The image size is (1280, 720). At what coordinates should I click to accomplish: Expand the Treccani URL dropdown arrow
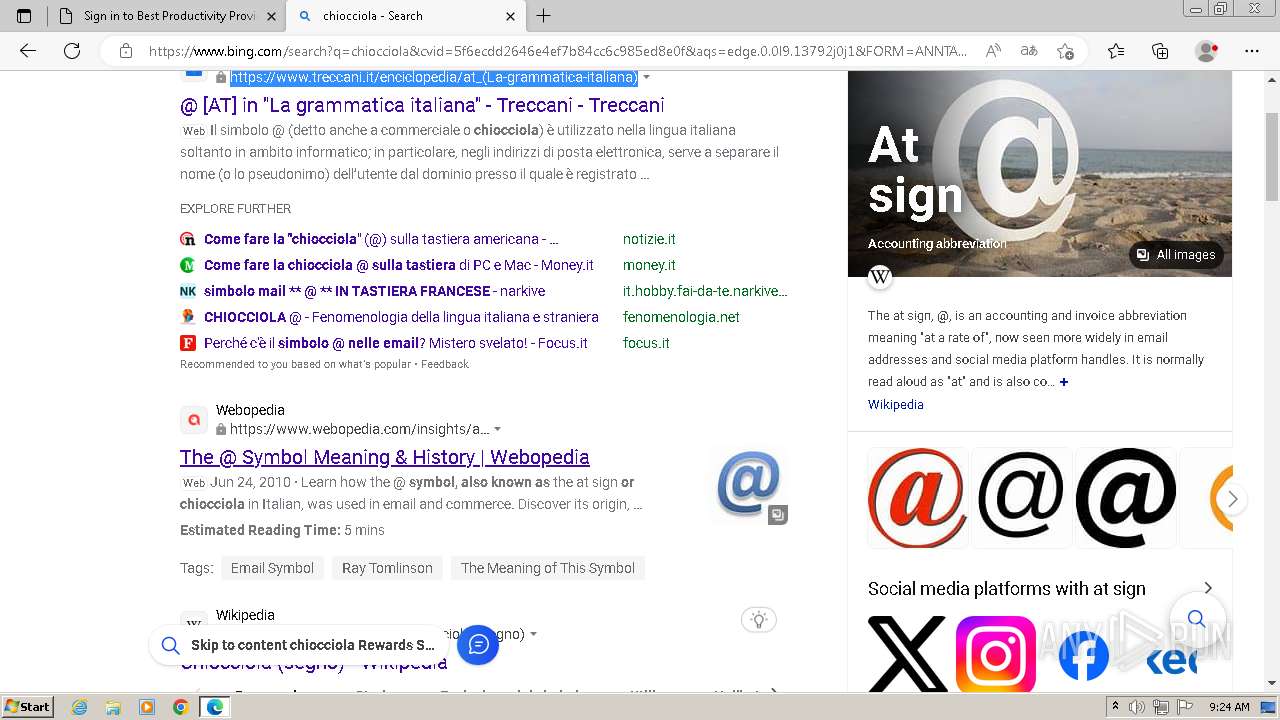[647, 78]
